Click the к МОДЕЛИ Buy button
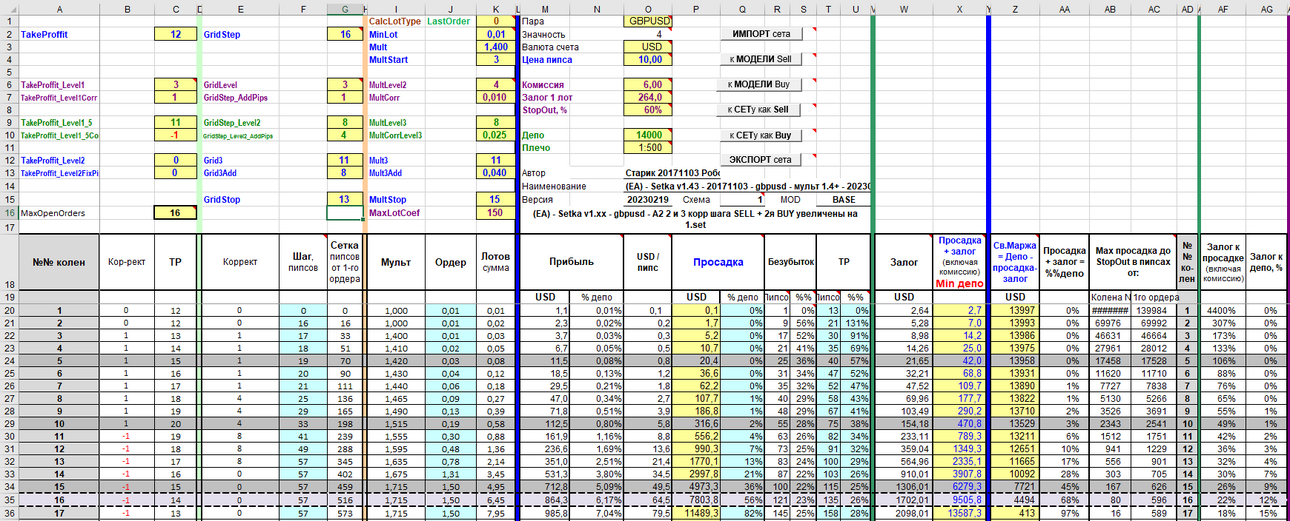Screen dimensions: 1290x521 (x=761, y=84)
